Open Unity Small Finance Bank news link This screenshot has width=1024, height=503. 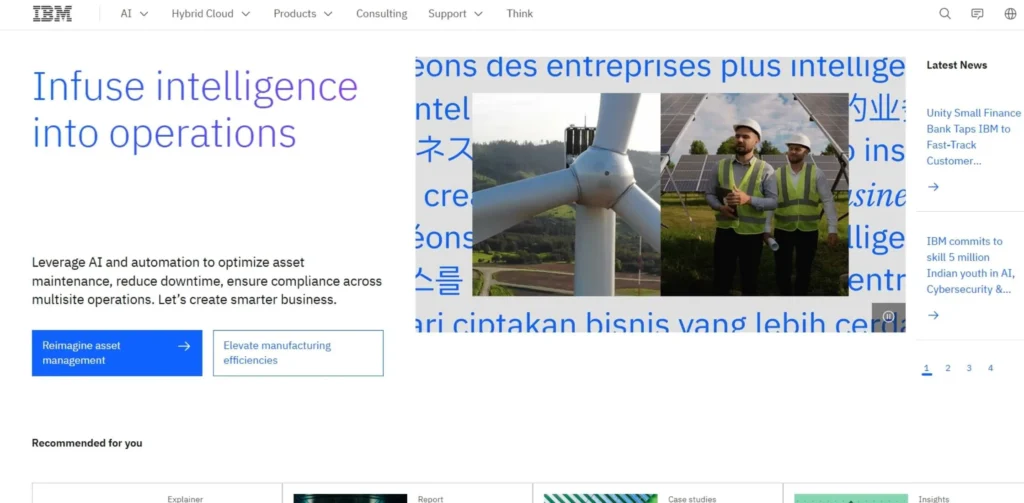(973, 137)
